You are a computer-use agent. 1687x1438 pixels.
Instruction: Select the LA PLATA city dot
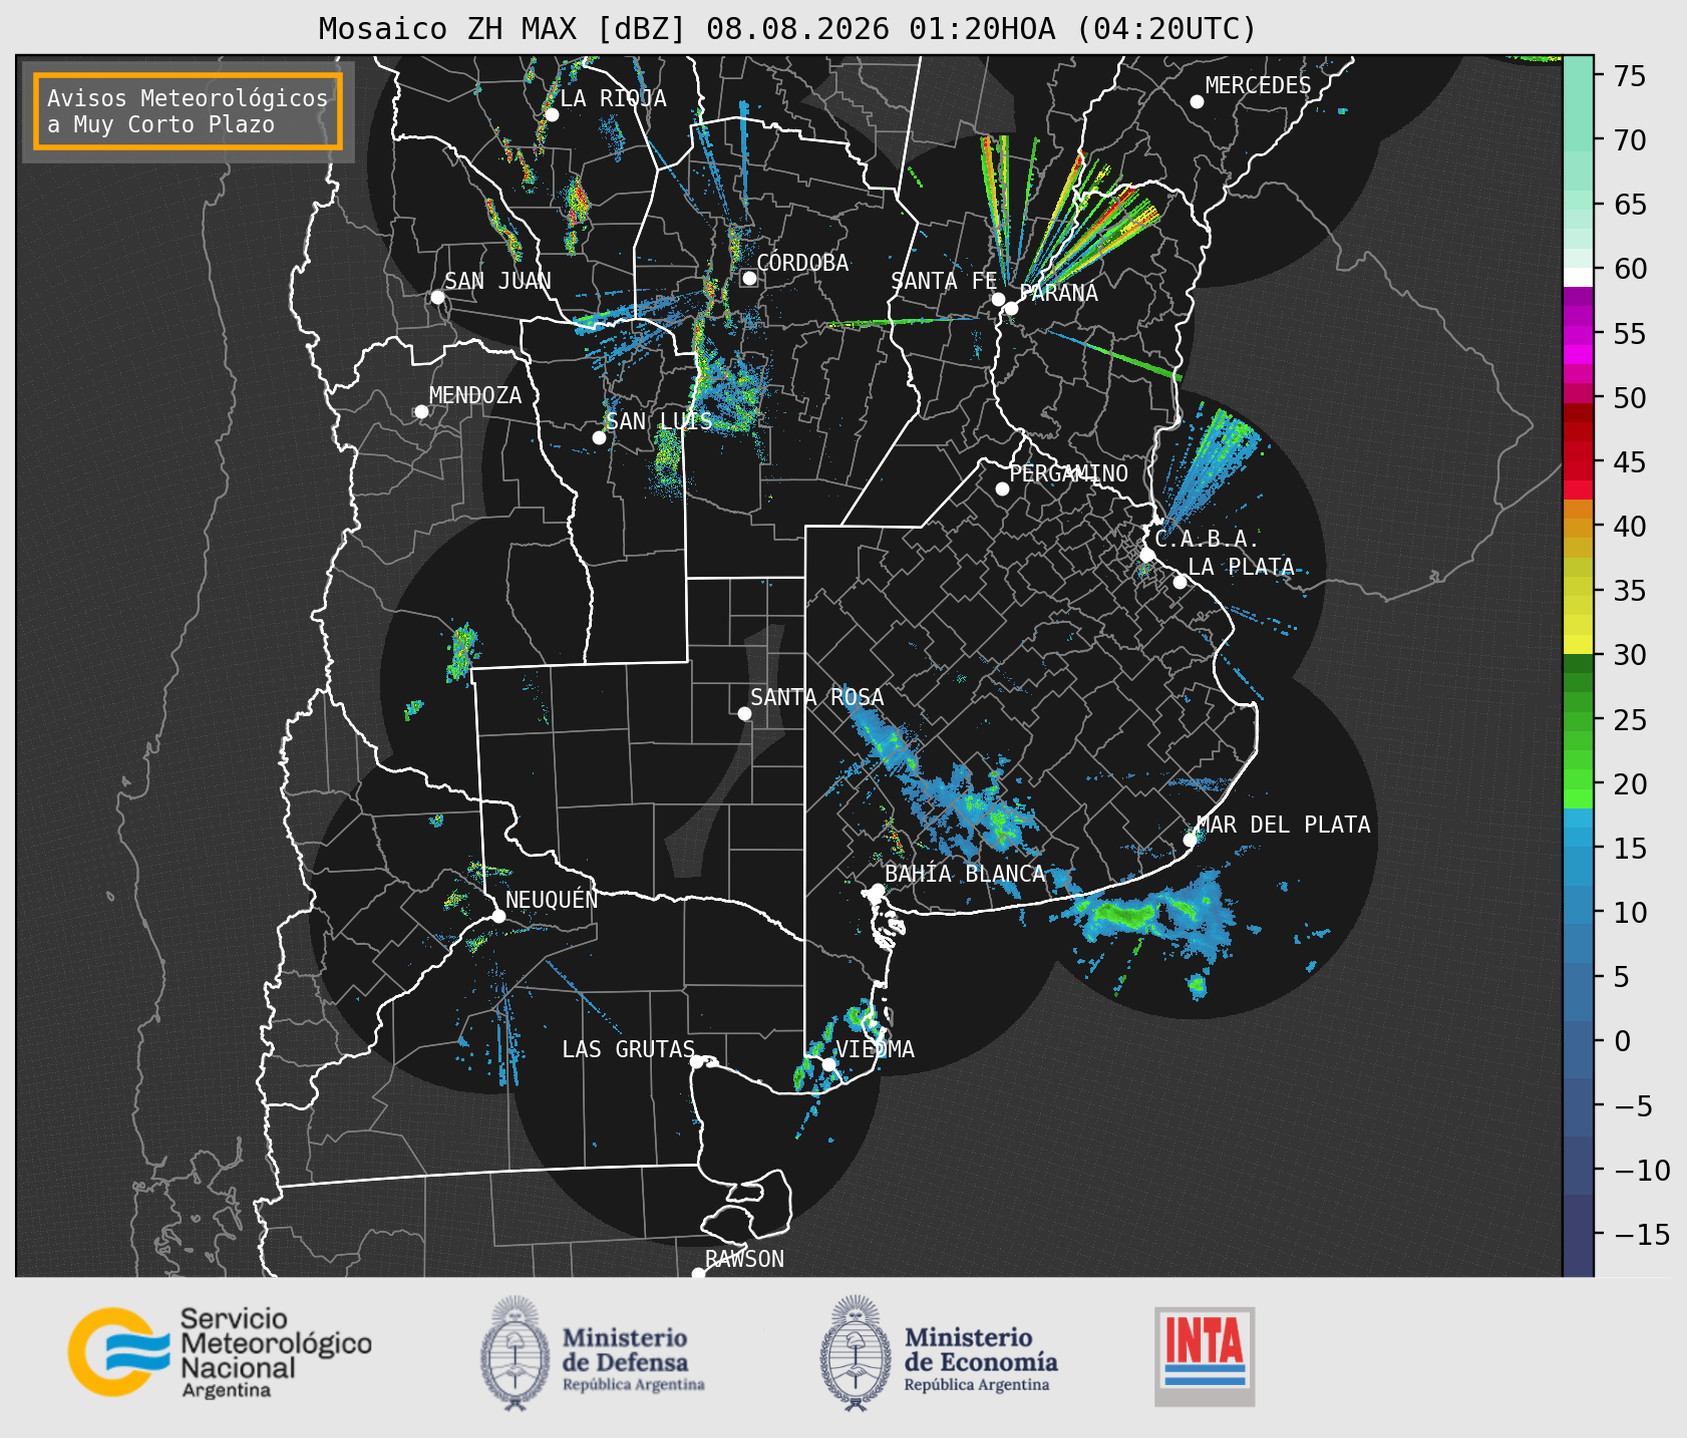point(1180,582)
